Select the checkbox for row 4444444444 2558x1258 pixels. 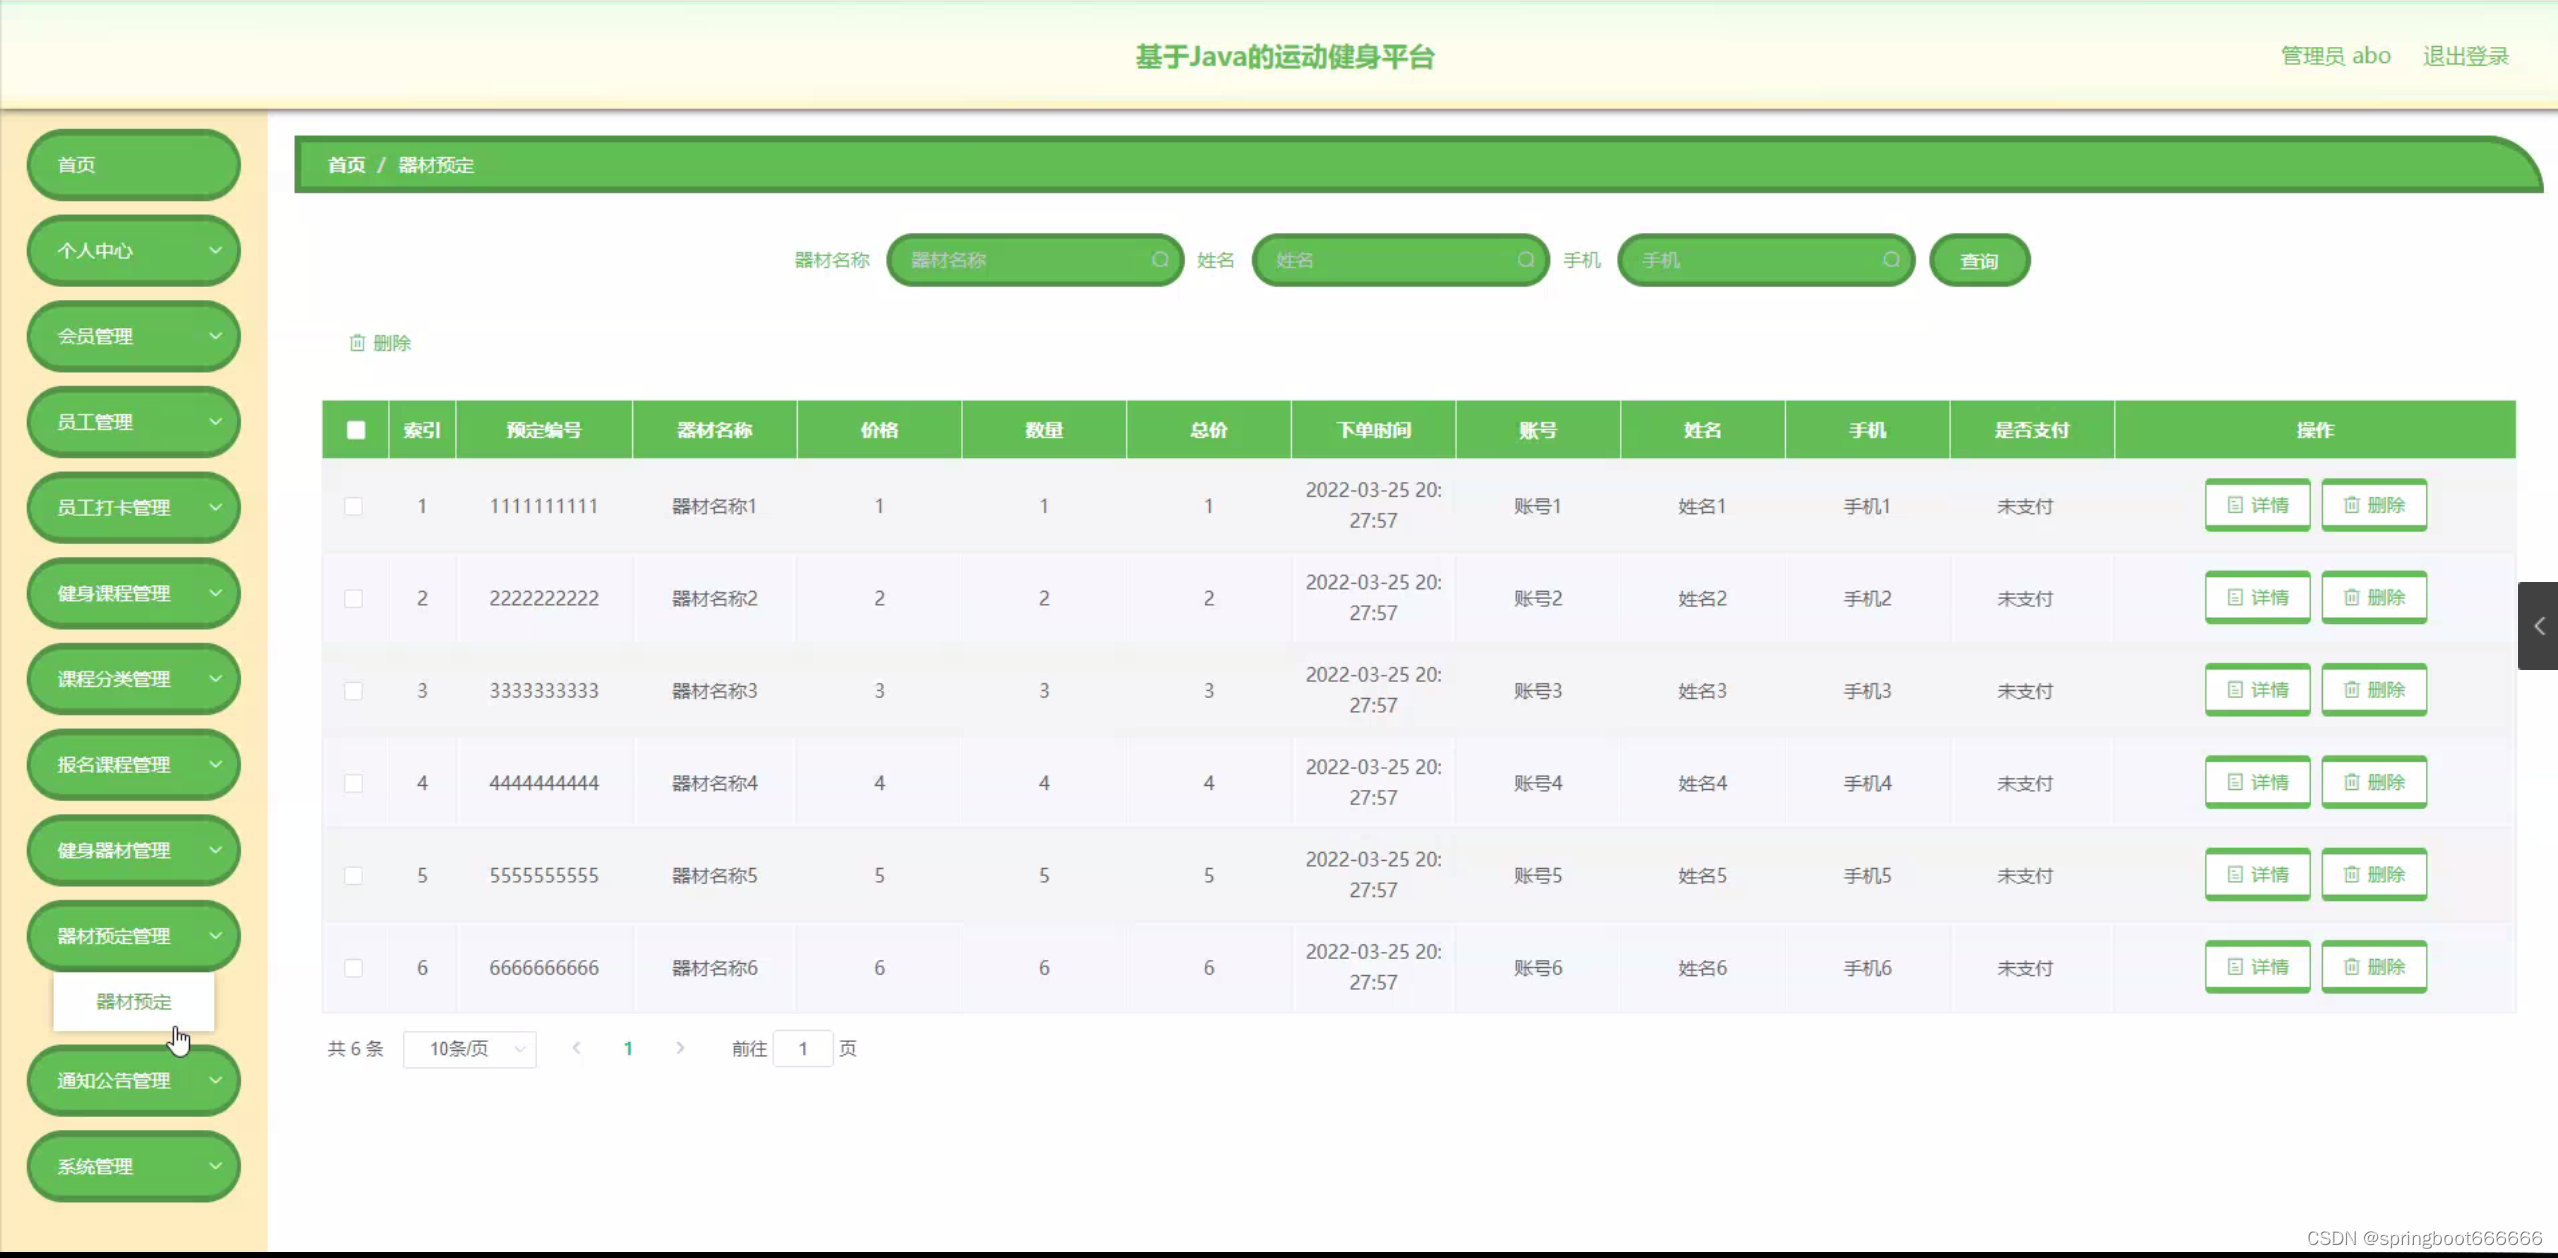(354, 783)
